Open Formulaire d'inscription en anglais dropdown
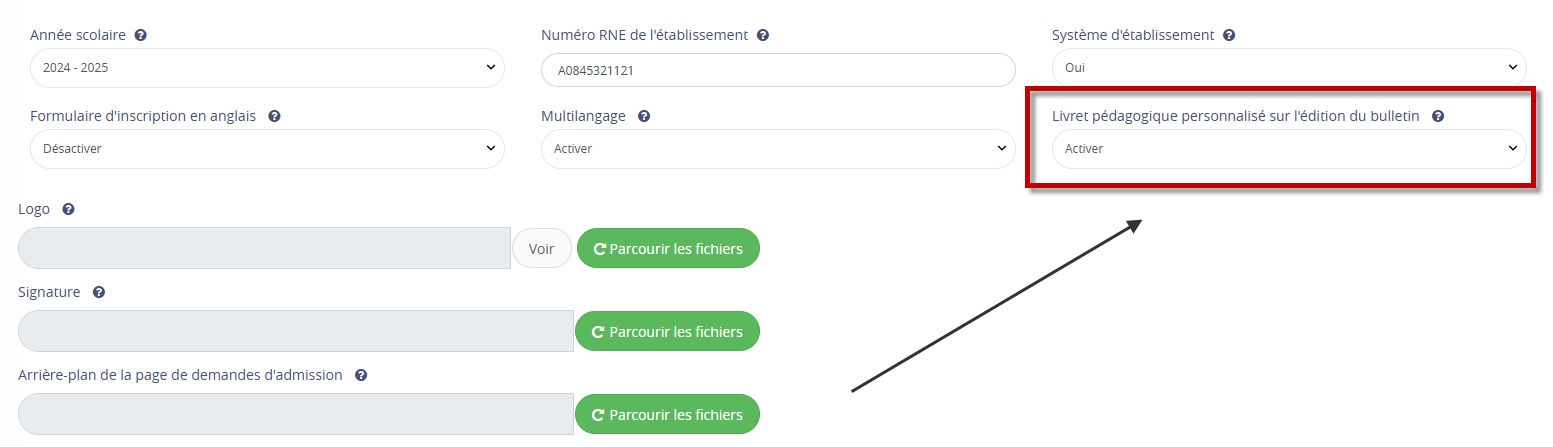 point(267,149)
